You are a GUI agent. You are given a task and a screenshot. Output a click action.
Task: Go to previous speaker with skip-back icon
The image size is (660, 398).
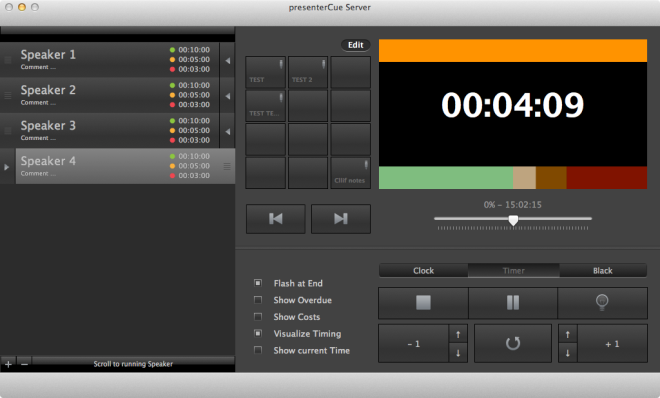276,219
